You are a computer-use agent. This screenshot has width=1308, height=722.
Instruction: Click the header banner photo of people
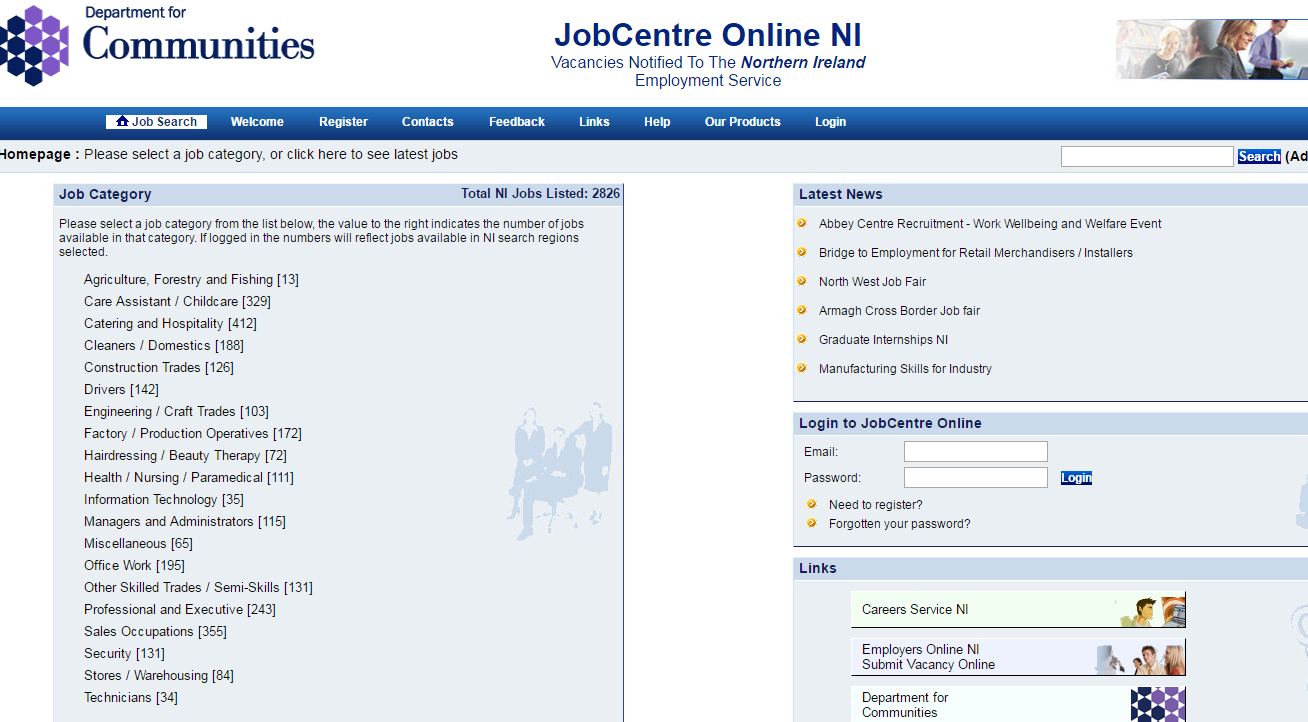click(1212, 49)
